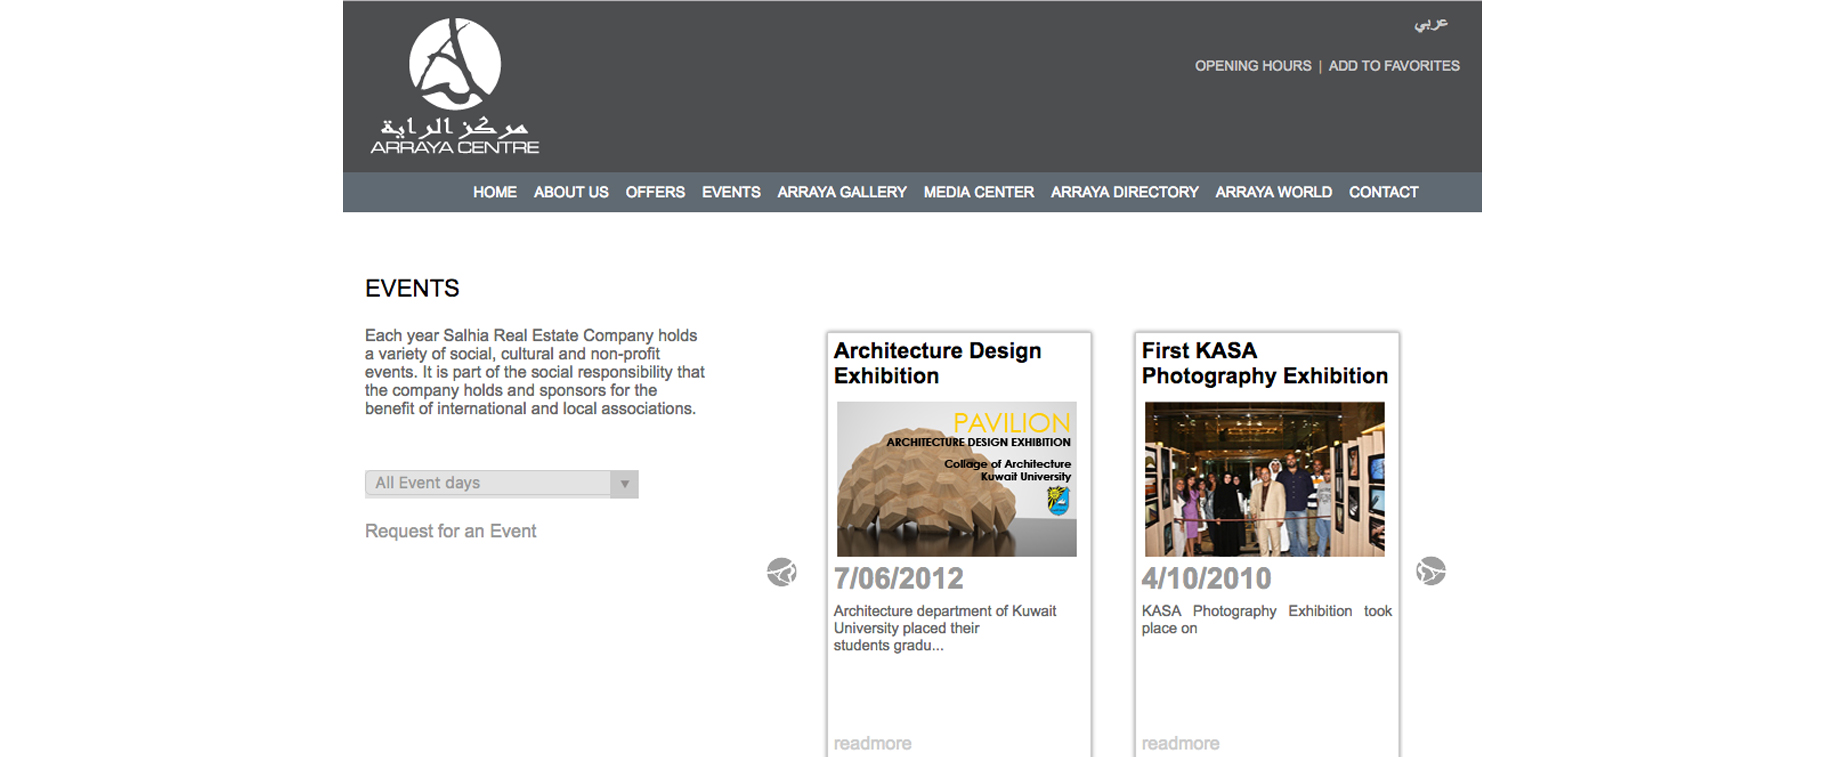The width and height of the screenshot is (1823, 757).
Task: Open the OPENING HOURS link
Action: 1253,66
